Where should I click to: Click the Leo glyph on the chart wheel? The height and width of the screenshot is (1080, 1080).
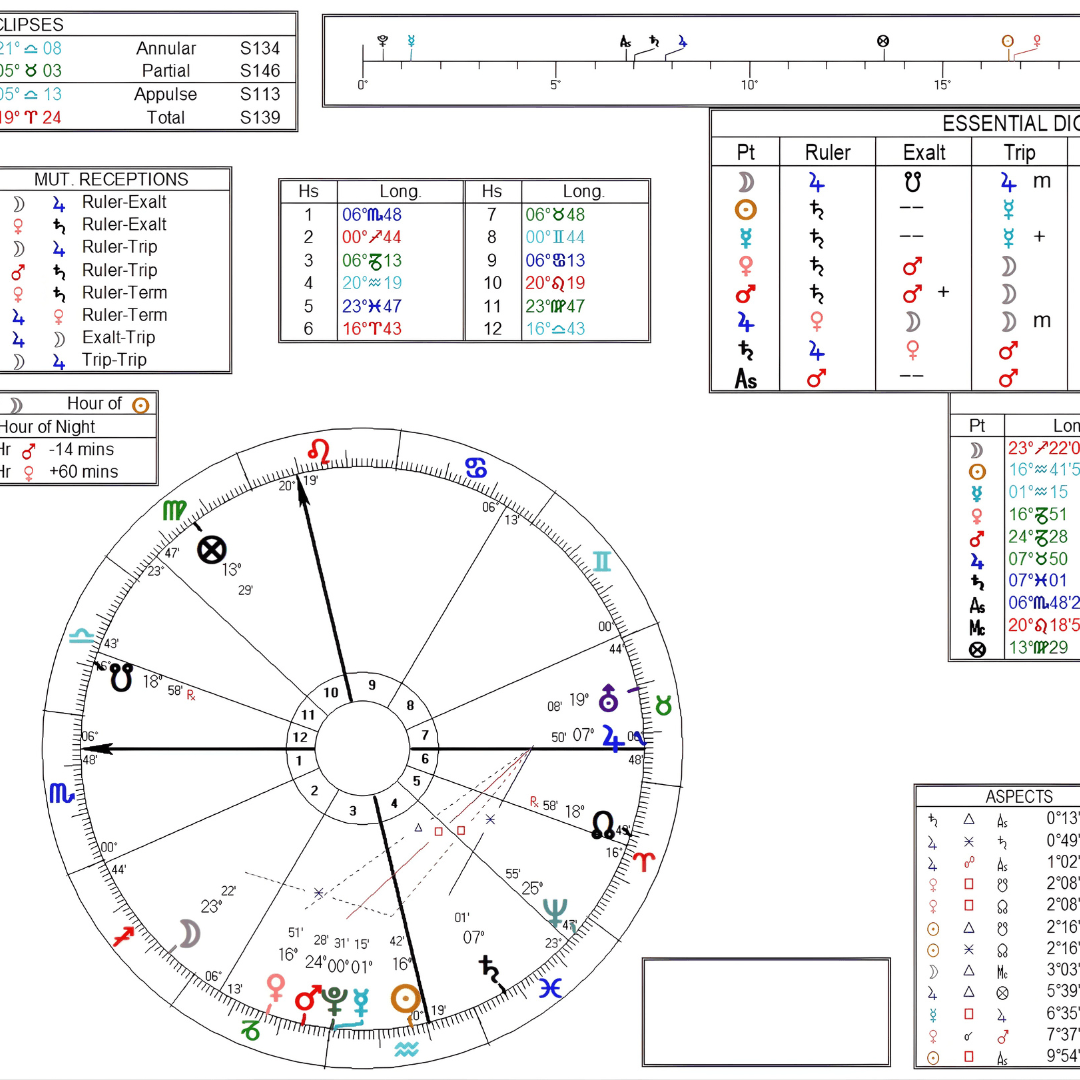coord(318,451)
